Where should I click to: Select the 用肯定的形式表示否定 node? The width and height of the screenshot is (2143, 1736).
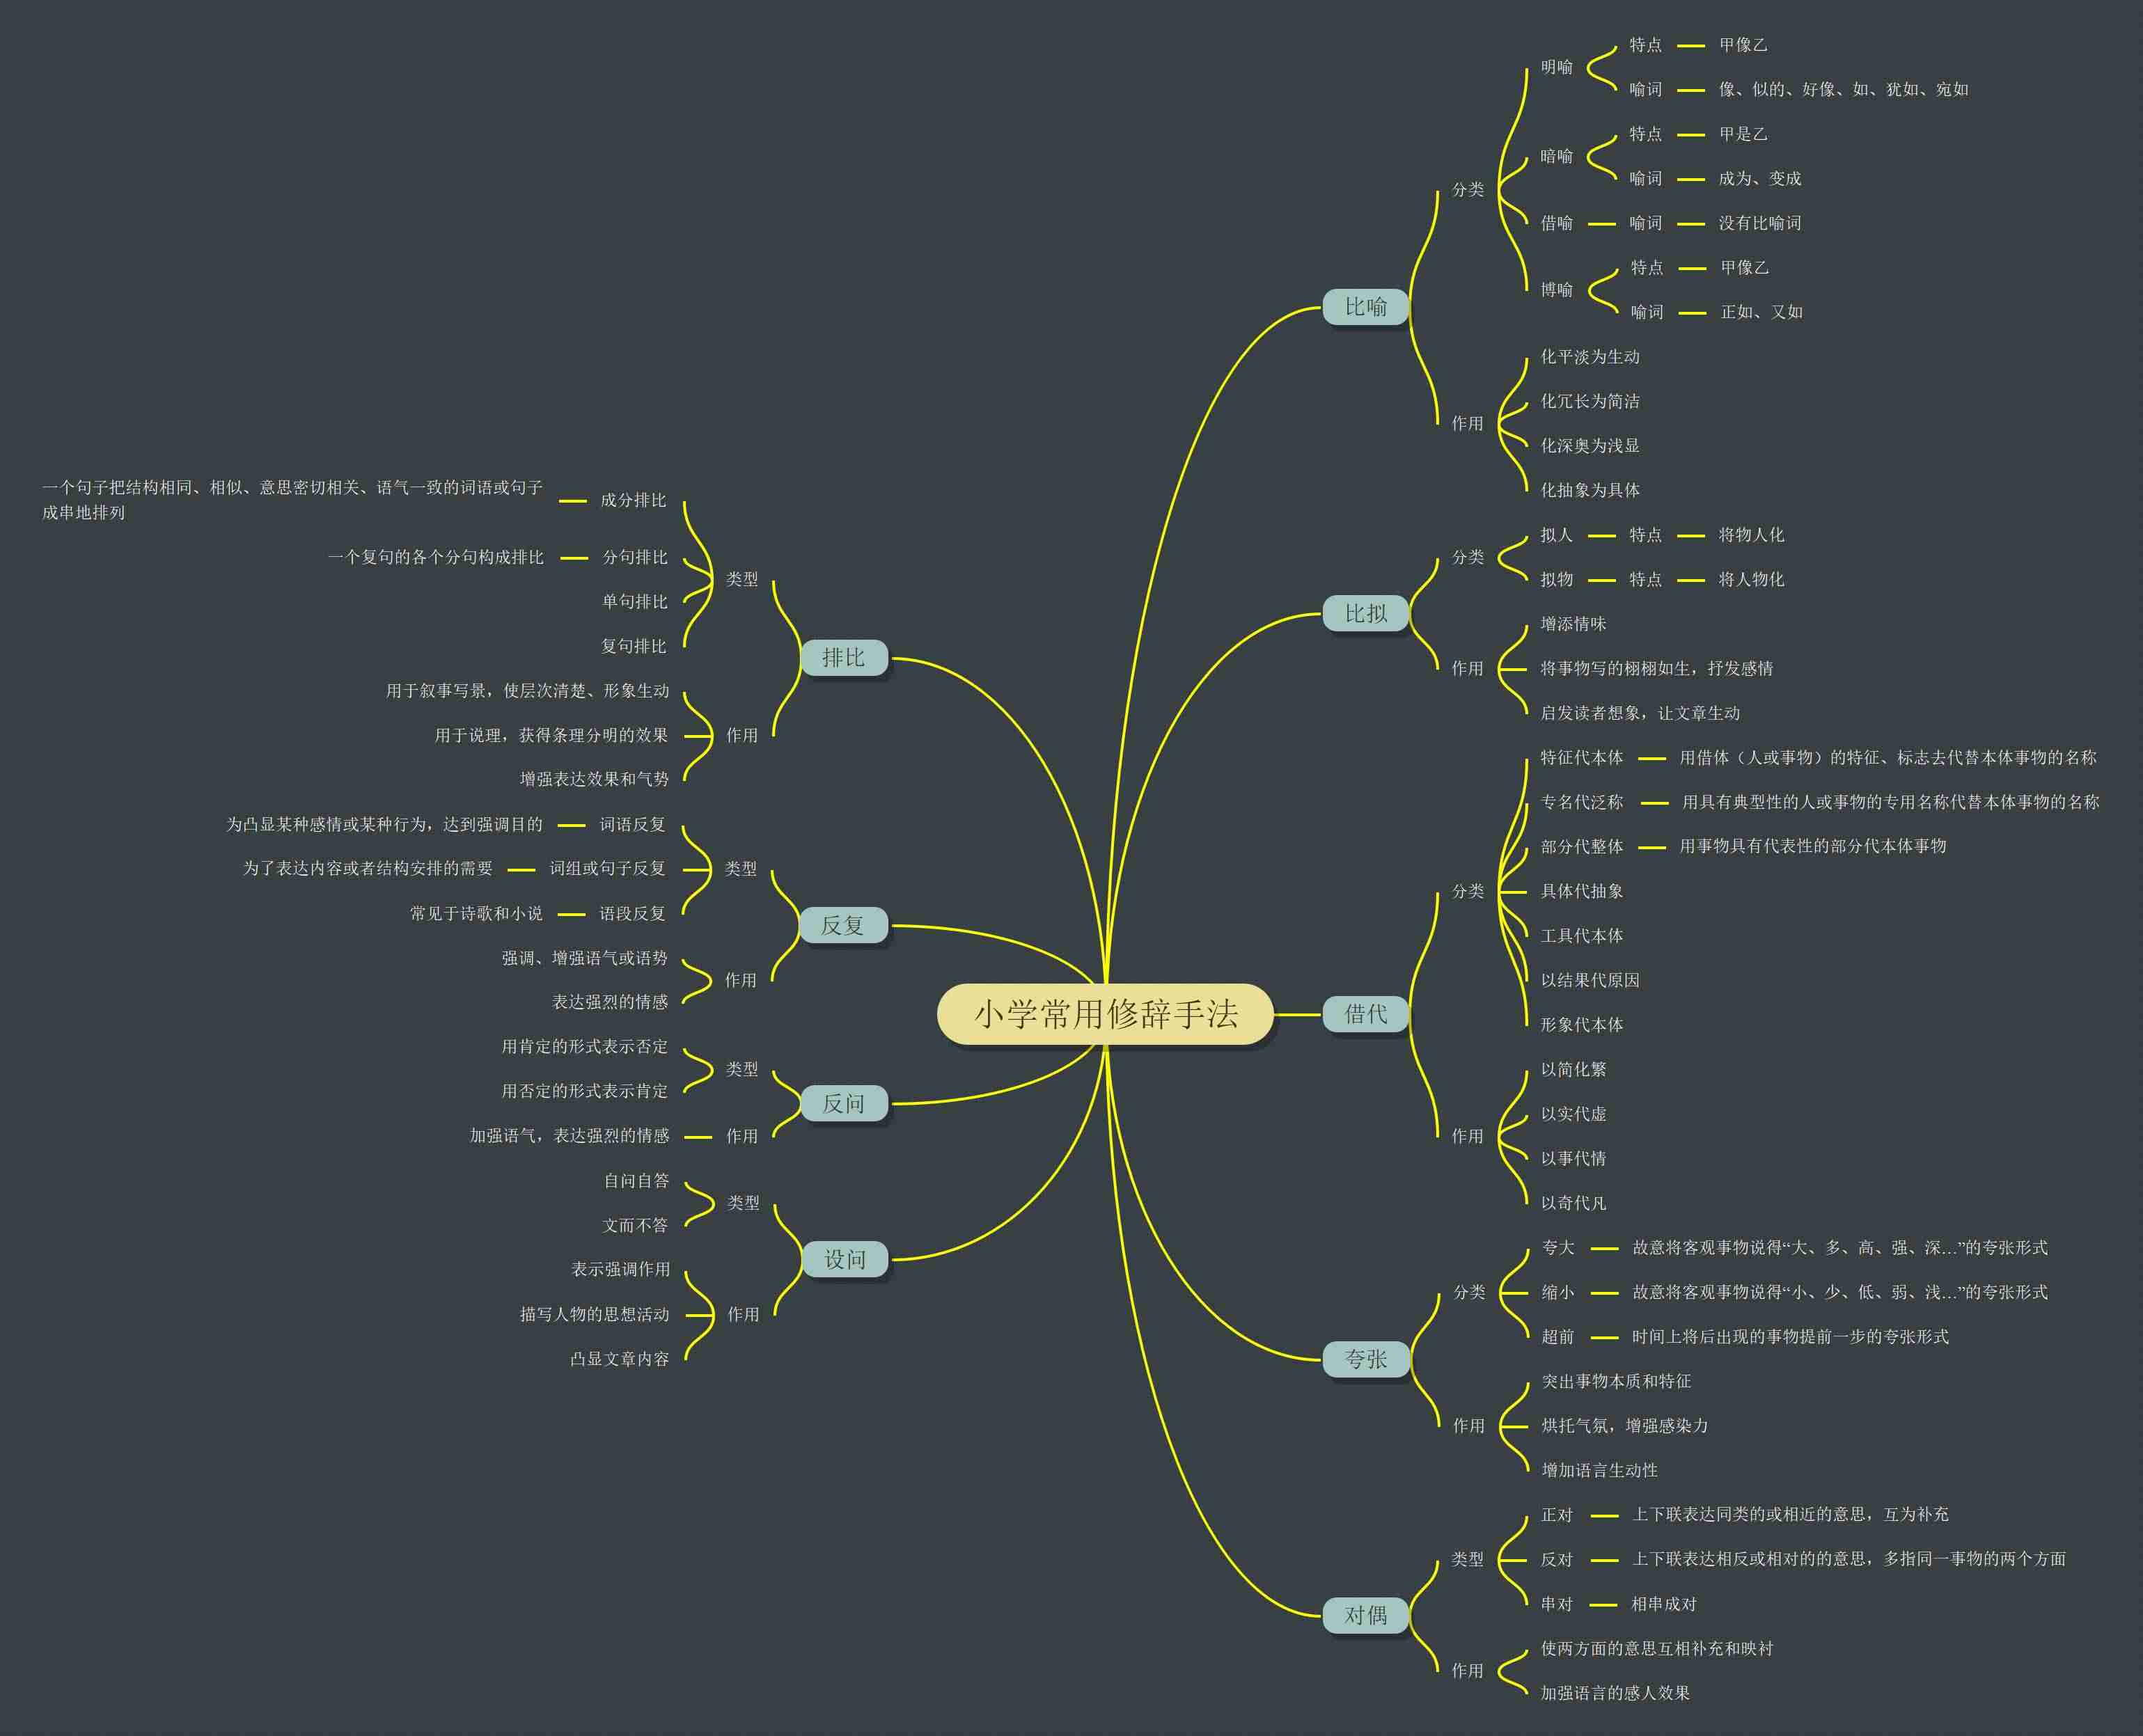tap(585, 1047)
